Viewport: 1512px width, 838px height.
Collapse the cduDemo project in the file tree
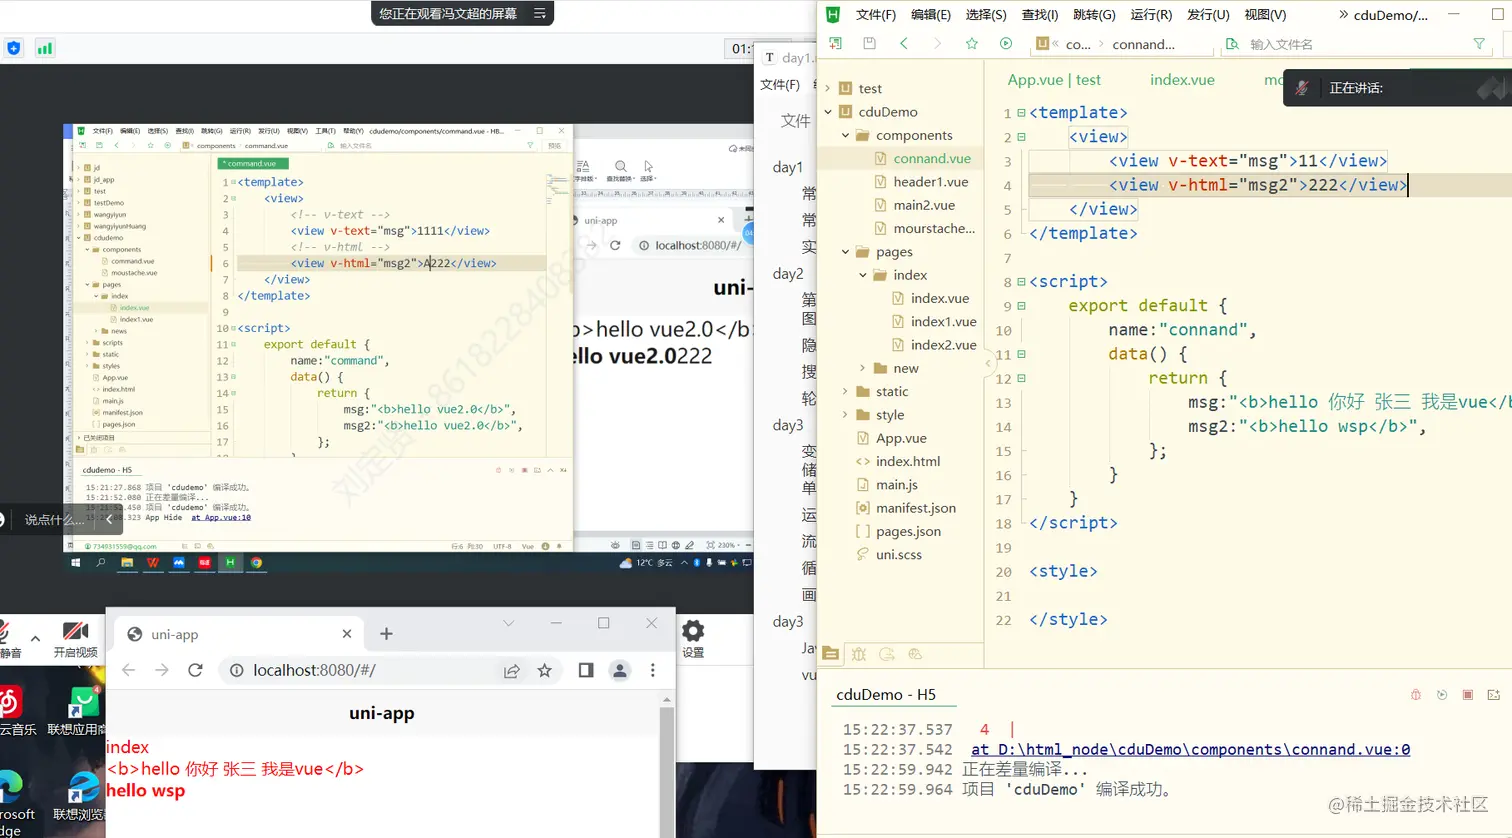pyautogui.click(x=828, y=112)
